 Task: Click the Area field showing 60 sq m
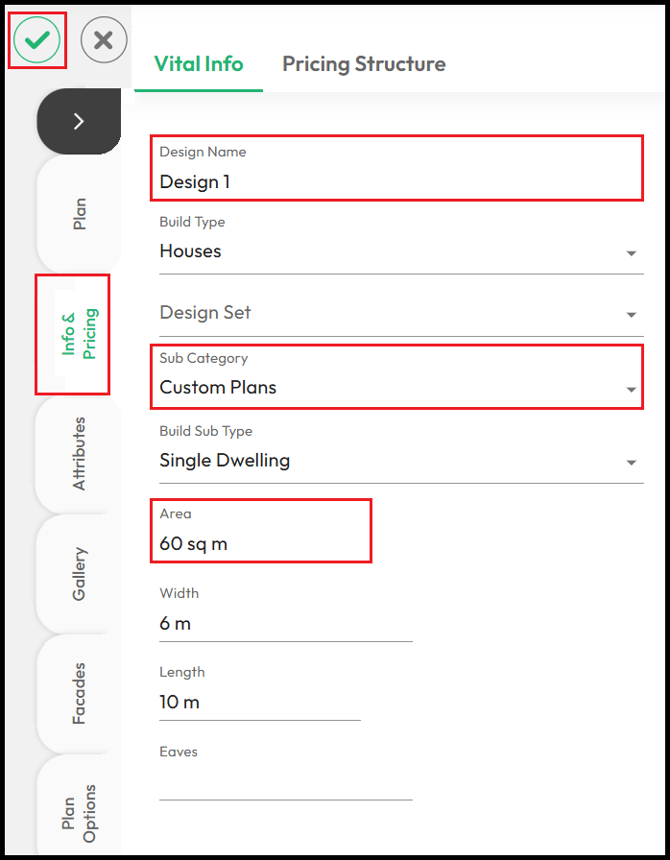(262, 531)
